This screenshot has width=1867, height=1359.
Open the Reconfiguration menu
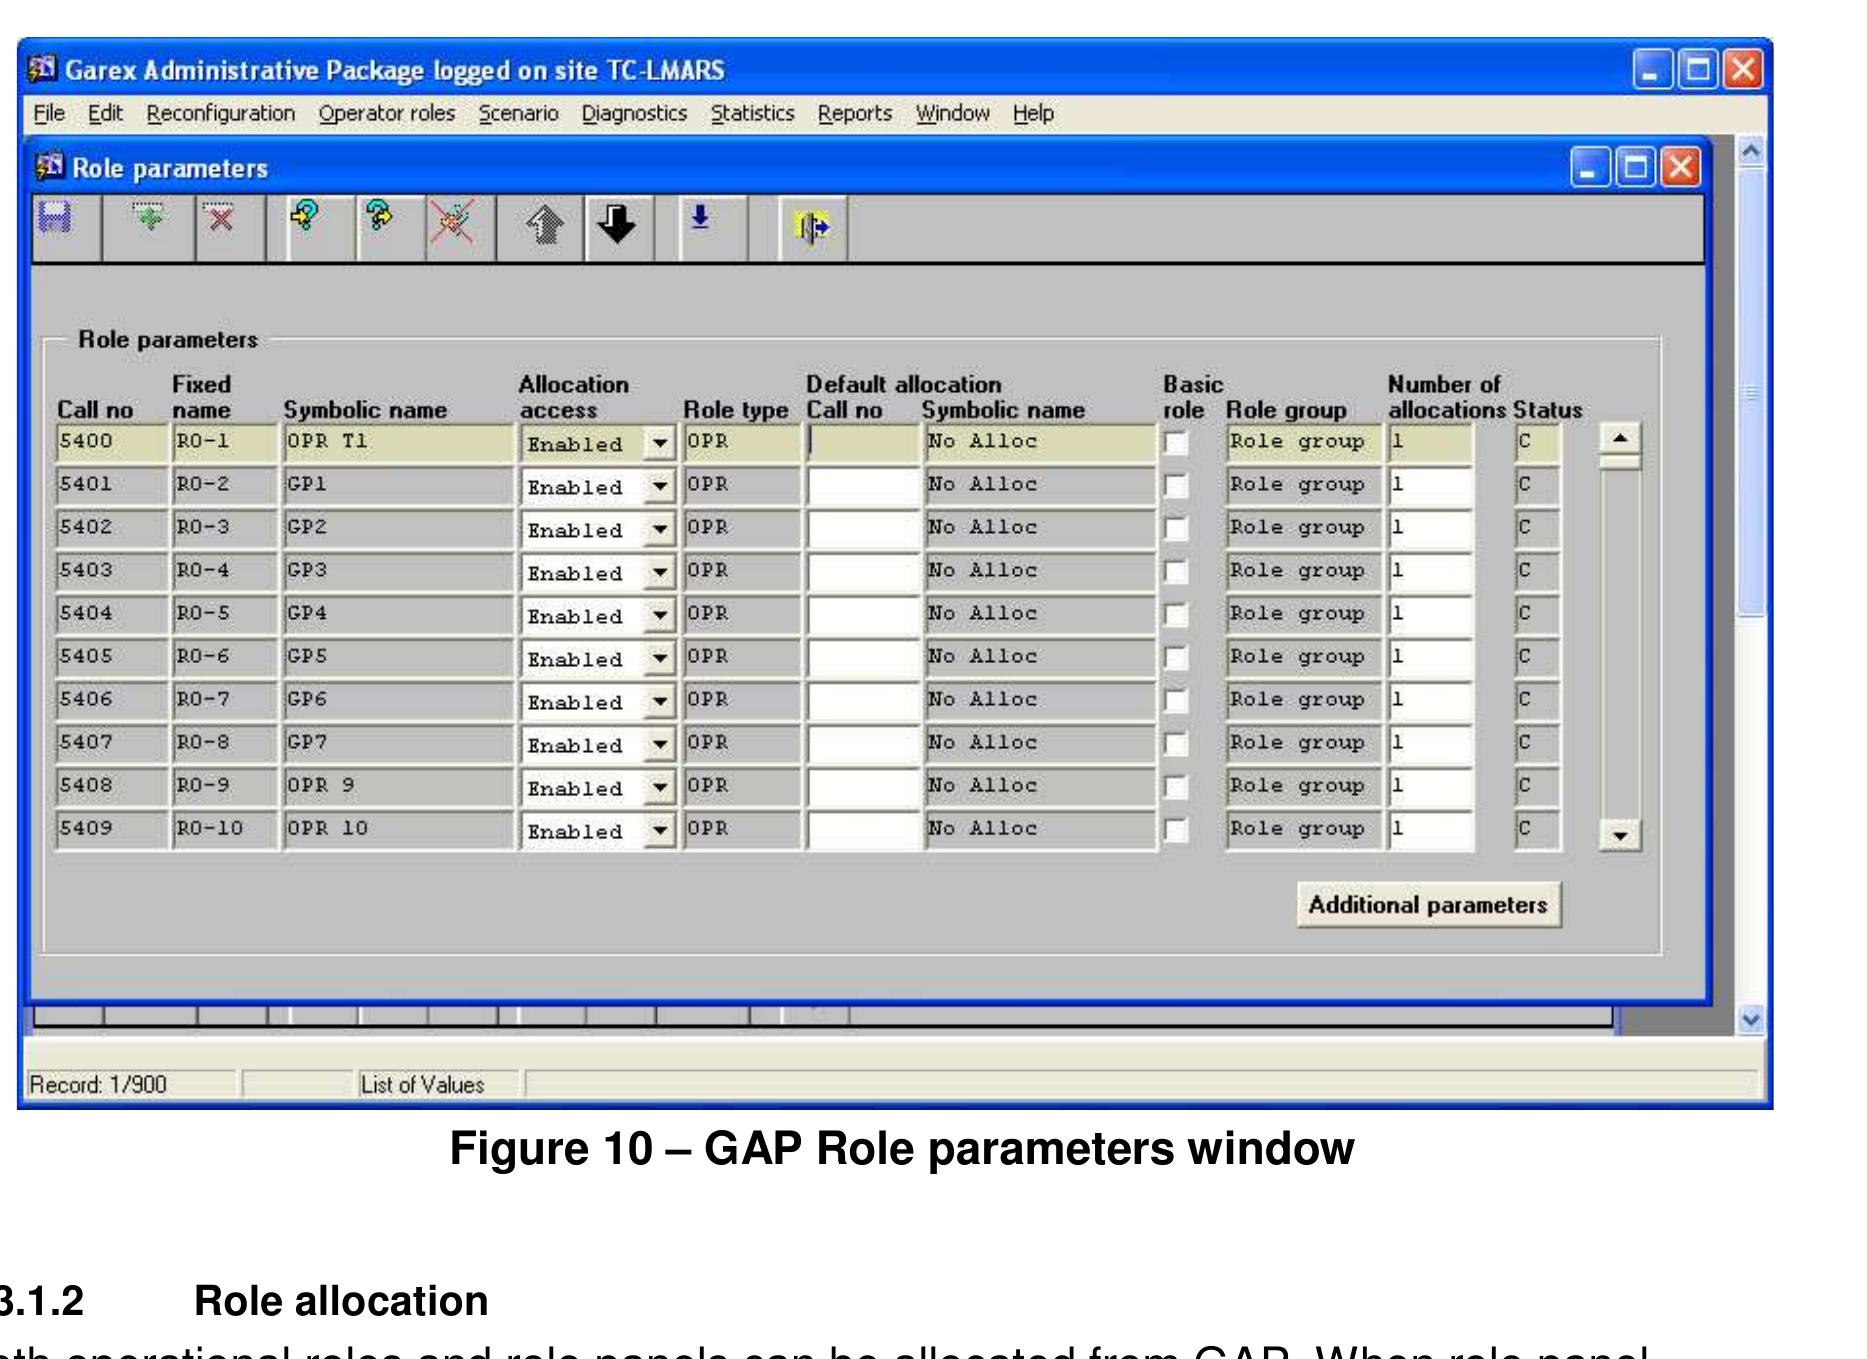point(220,113)
